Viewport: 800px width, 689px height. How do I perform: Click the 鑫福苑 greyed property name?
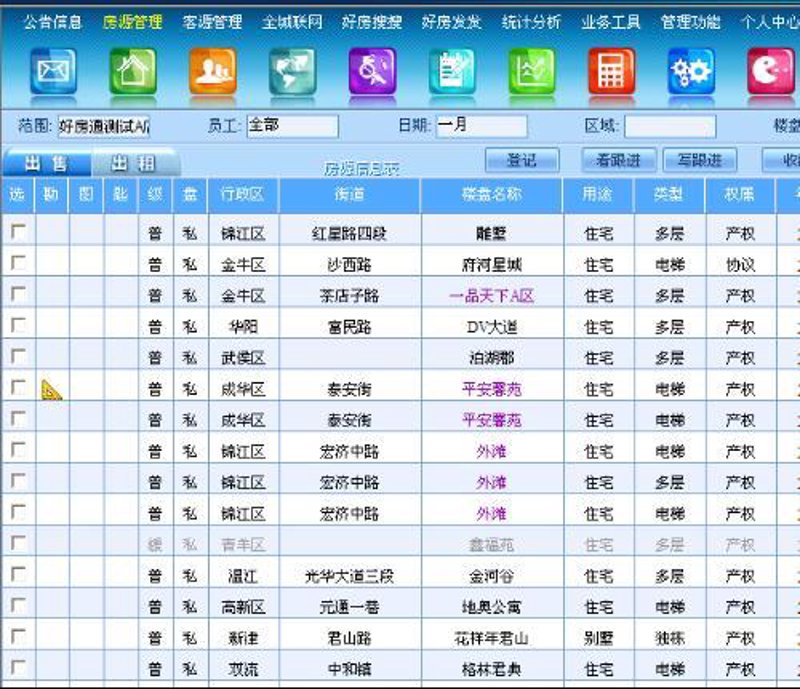(x=491, y=546)
